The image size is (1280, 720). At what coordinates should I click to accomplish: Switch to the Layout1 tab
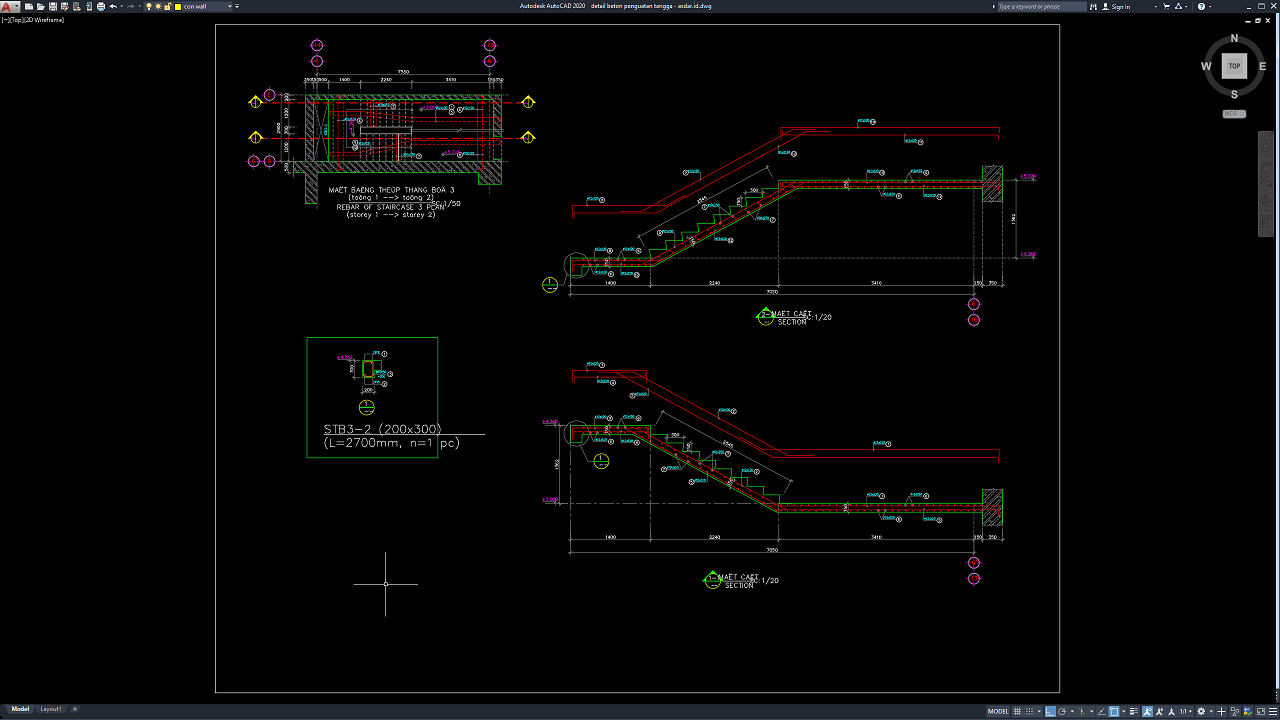tap(50, 709)
